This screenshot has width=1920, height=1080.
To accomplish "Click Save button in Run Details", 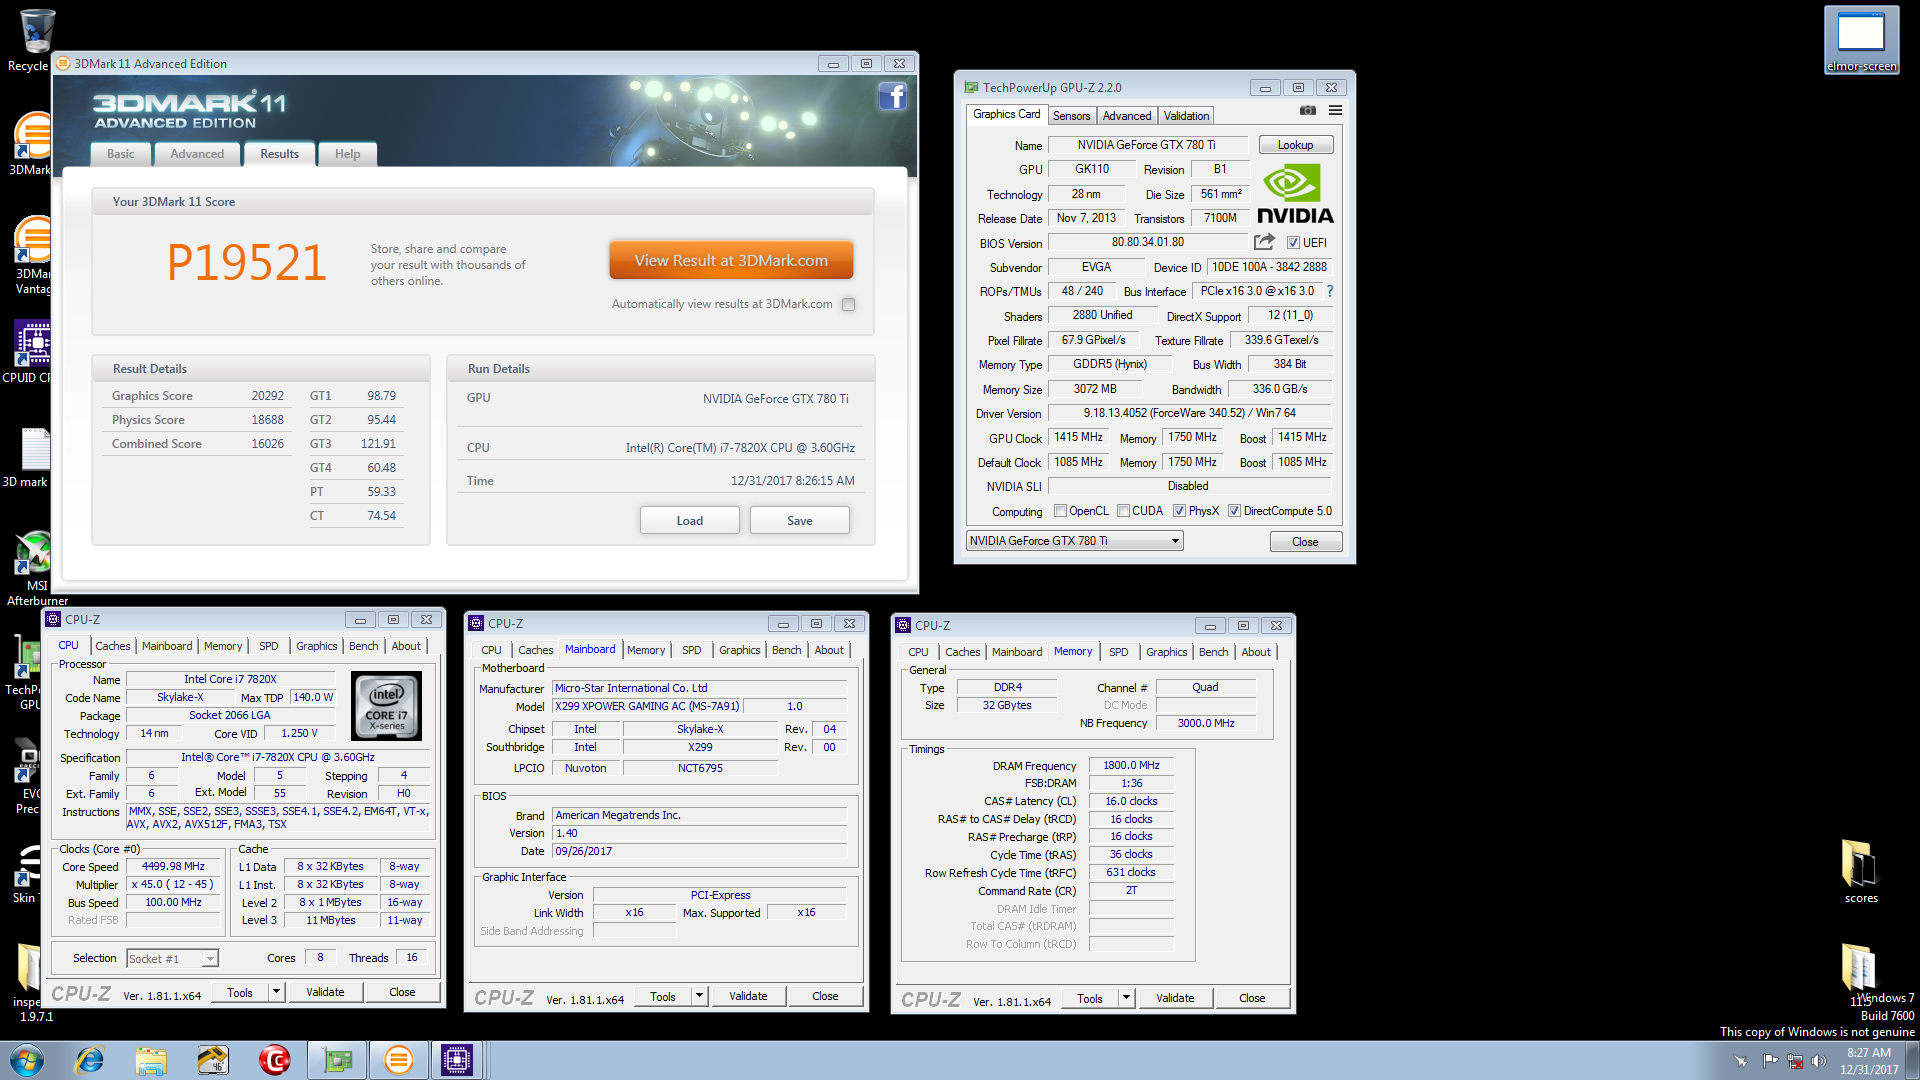I will [799, 520].
